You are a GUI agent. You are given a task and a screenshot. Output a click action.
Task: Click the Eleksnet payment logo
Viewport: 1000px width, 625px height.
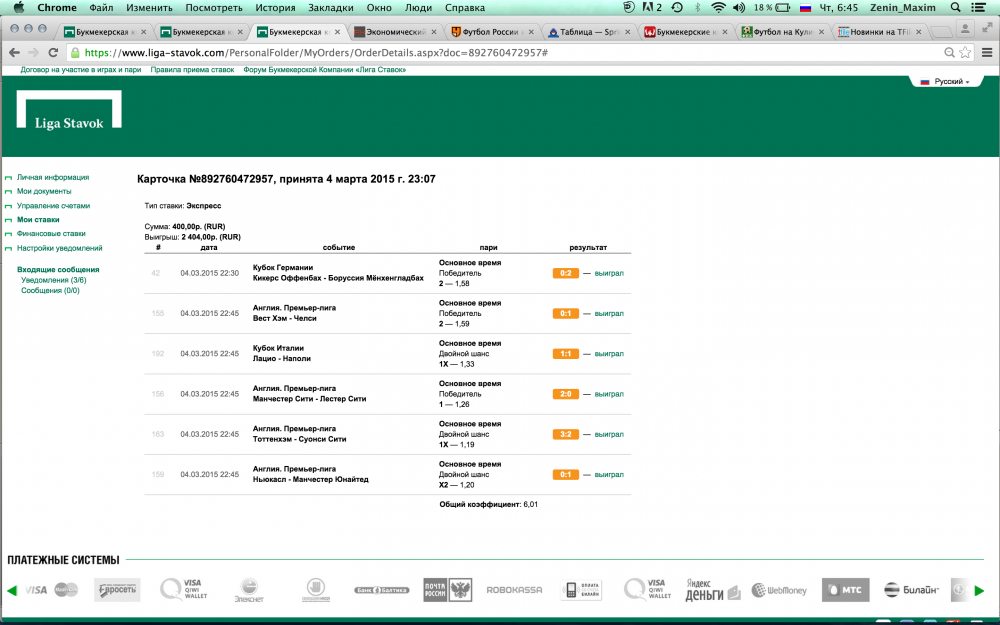coord(249,590)
